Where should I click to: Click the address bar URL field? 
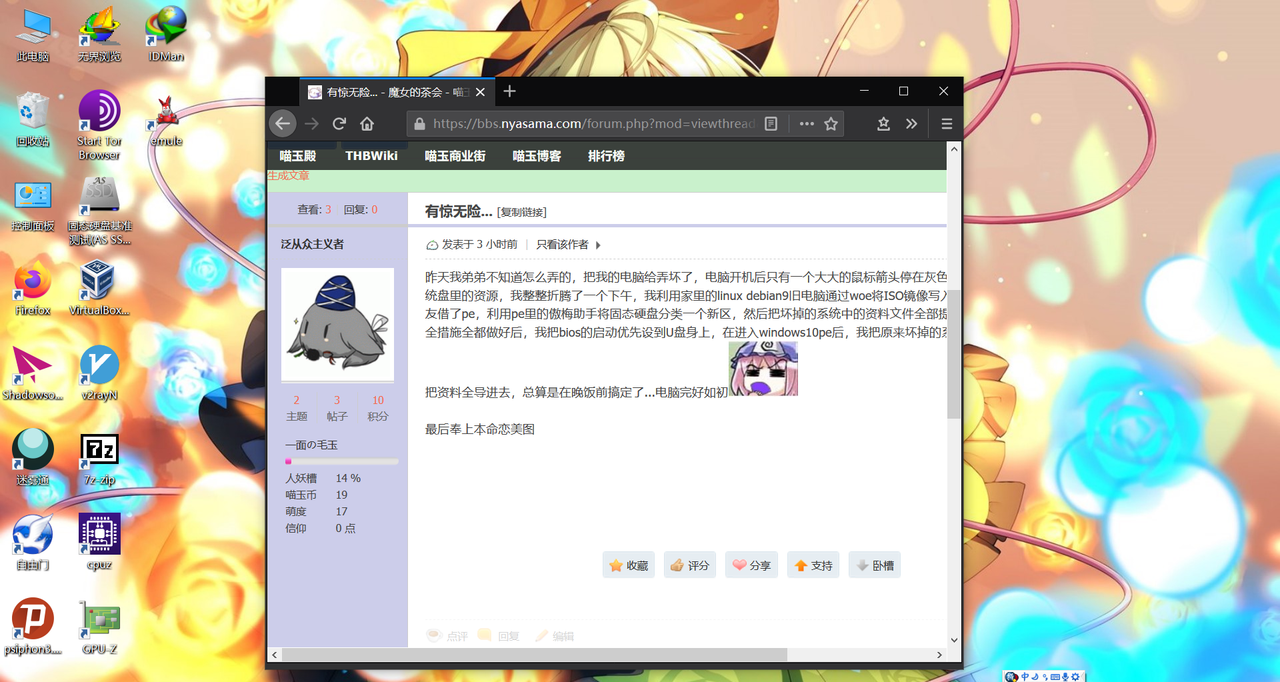(x=594, y=124)
